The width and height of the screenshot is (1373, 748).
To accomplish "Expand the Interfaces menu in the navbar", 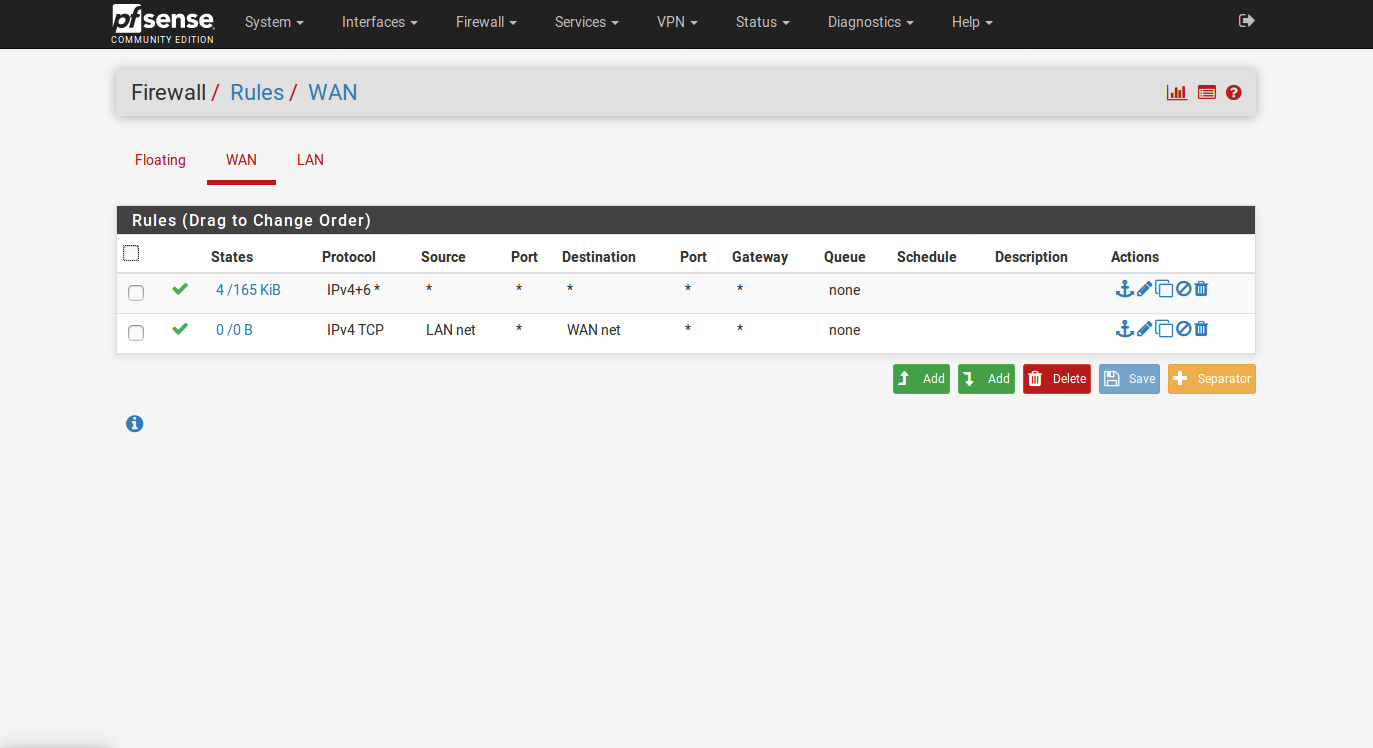I will click(x=379, y=22).
